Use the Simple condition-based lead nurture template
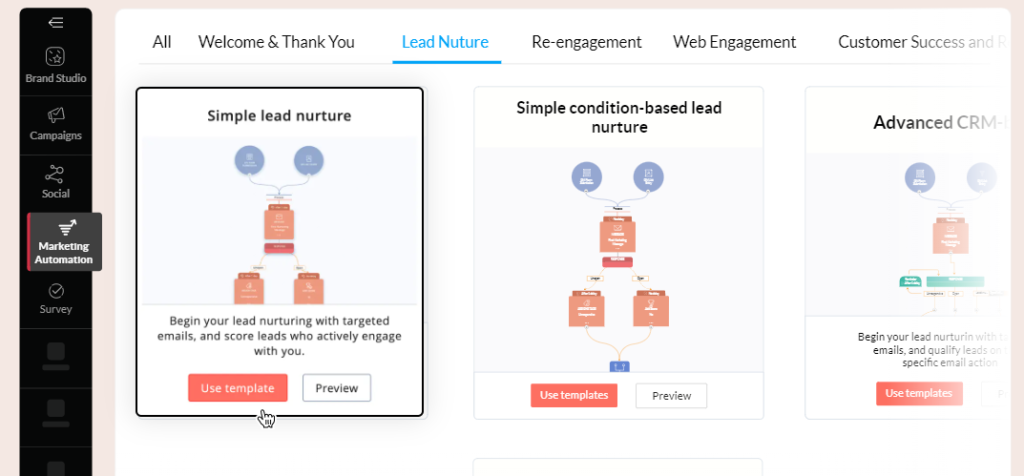The height and width of the screenshot is (476, 1024). [574, 395]
